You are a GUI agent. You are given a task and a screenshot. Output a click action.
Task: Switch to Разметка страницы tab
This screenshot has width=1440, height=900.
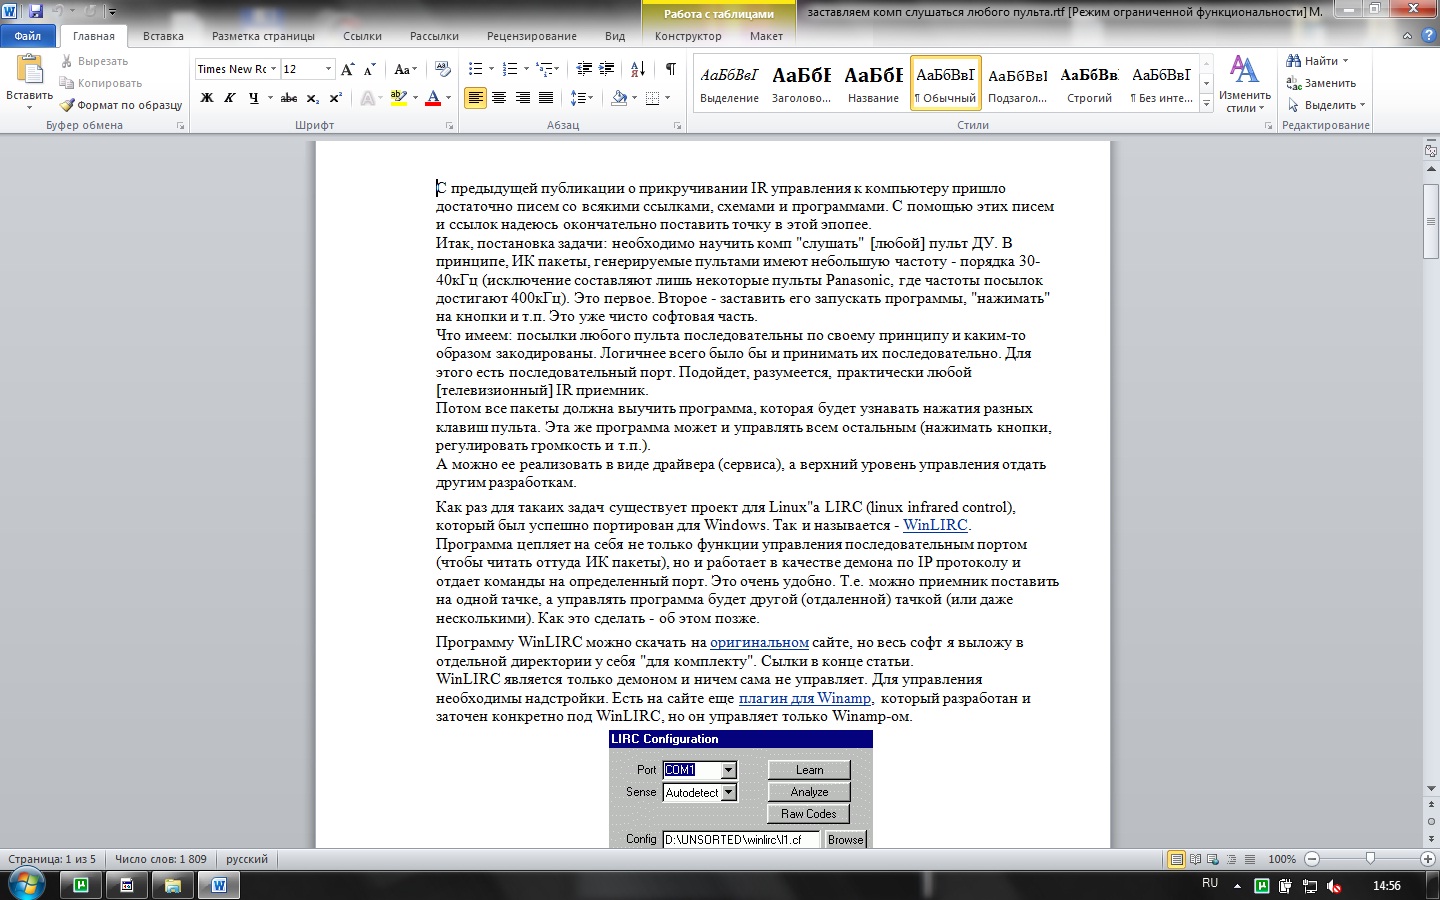click(263, 36)
